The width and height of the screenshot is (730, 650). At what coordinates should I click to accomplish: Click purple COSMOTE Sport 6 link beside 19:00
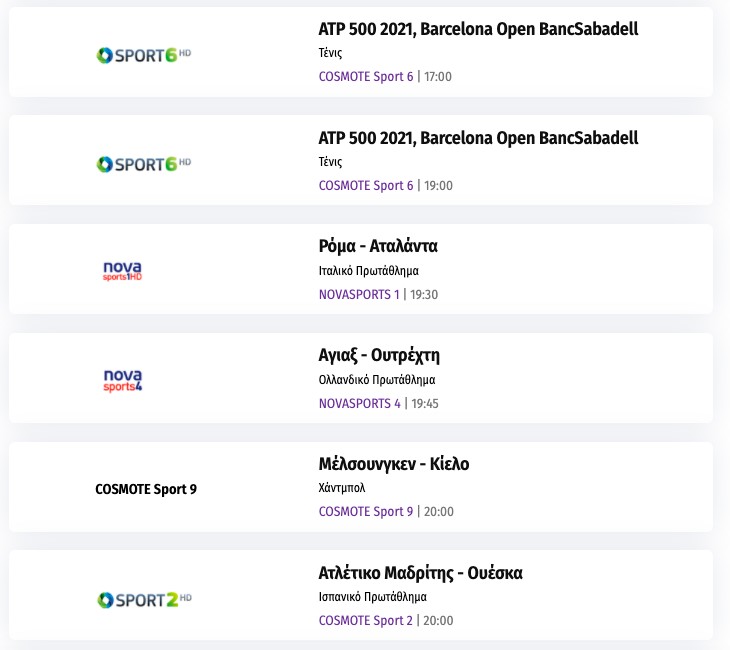point(365,185)
